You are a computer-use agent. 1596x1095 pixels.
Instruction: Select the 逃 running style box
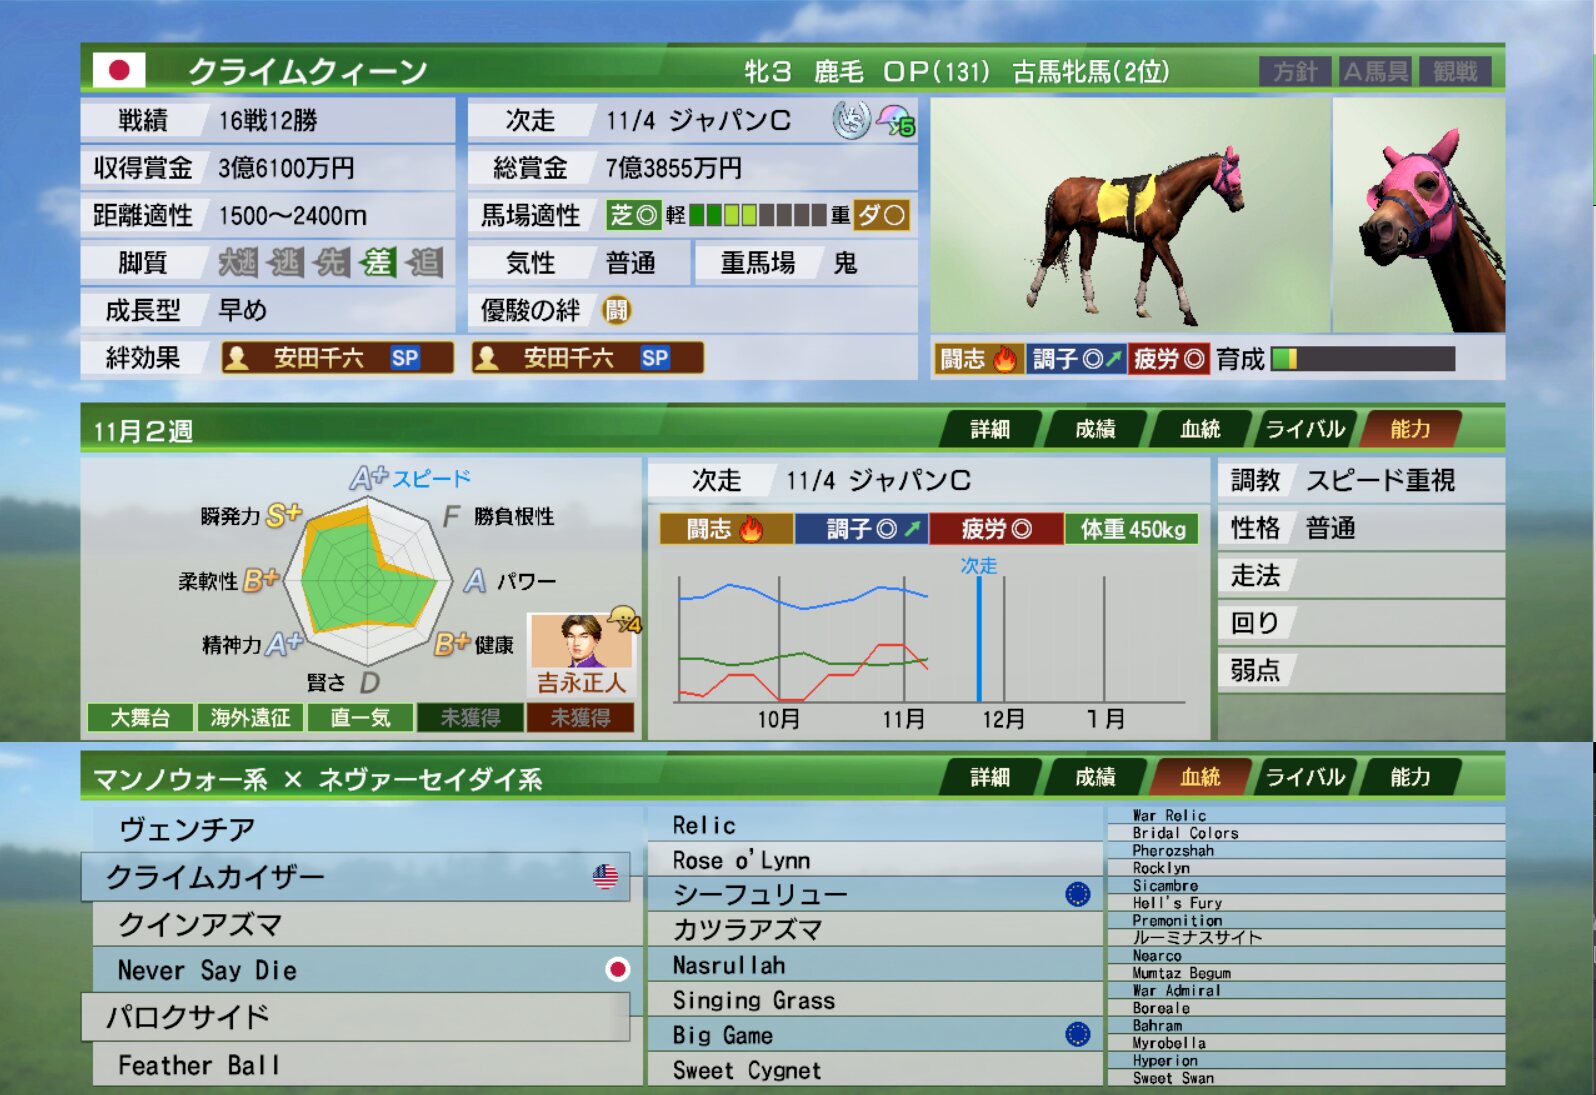[286, 263]
